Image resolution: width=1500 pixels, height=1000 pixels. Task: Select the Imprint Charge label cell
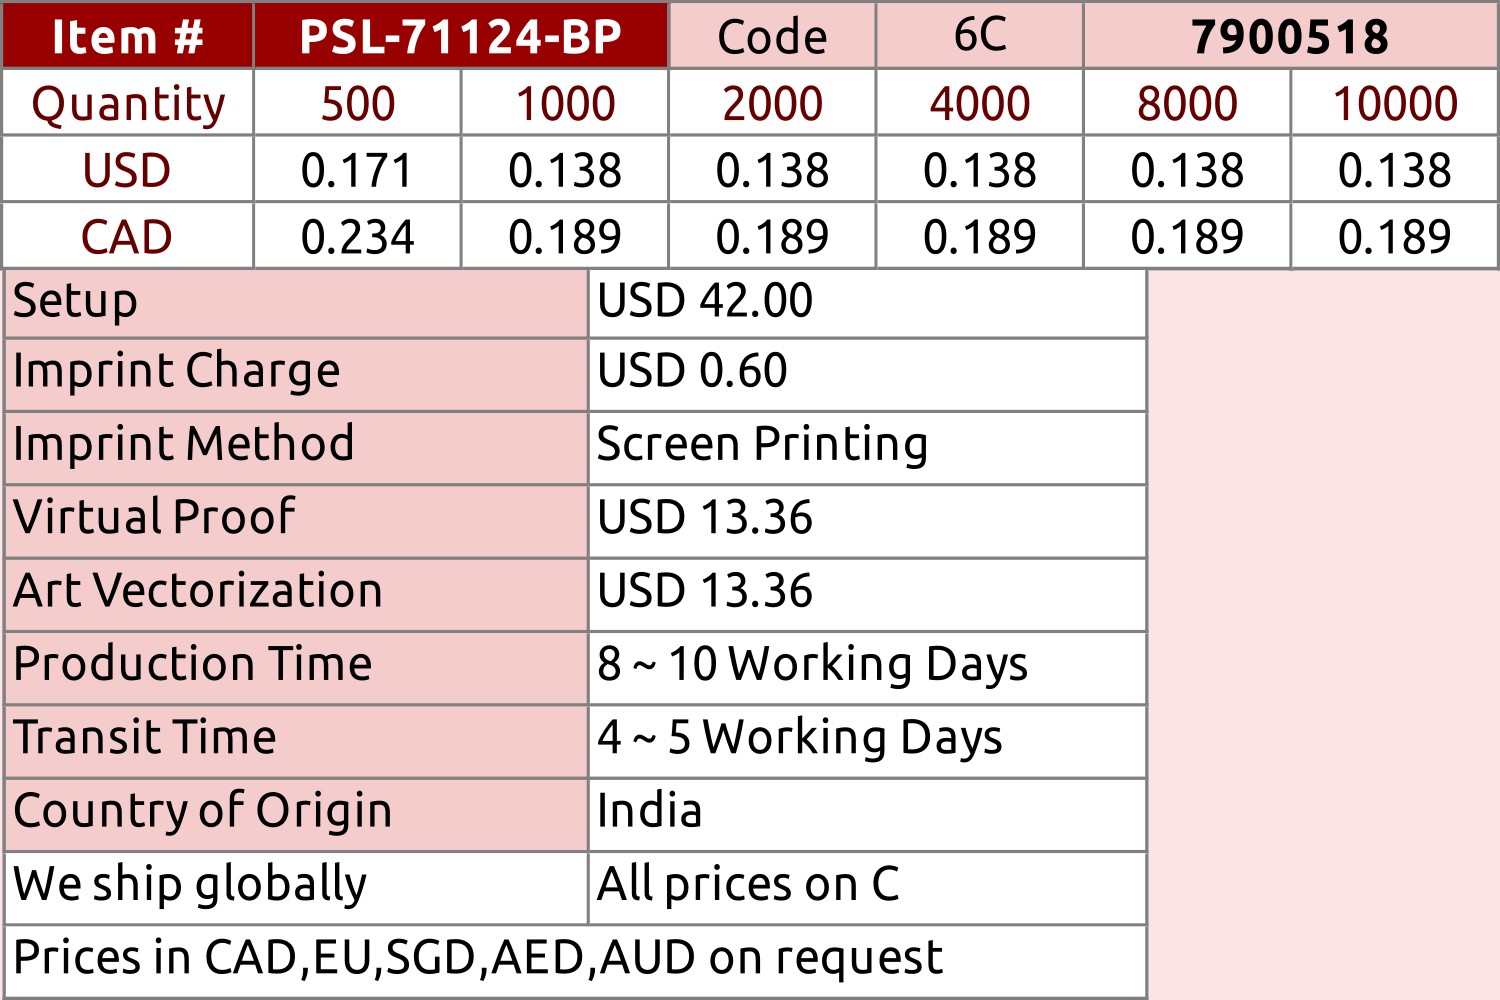click(296, 375)
